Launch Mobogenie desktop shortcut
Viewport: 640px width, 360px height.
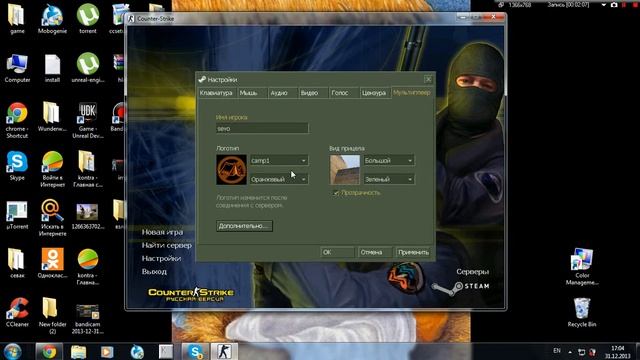[52, 18]
